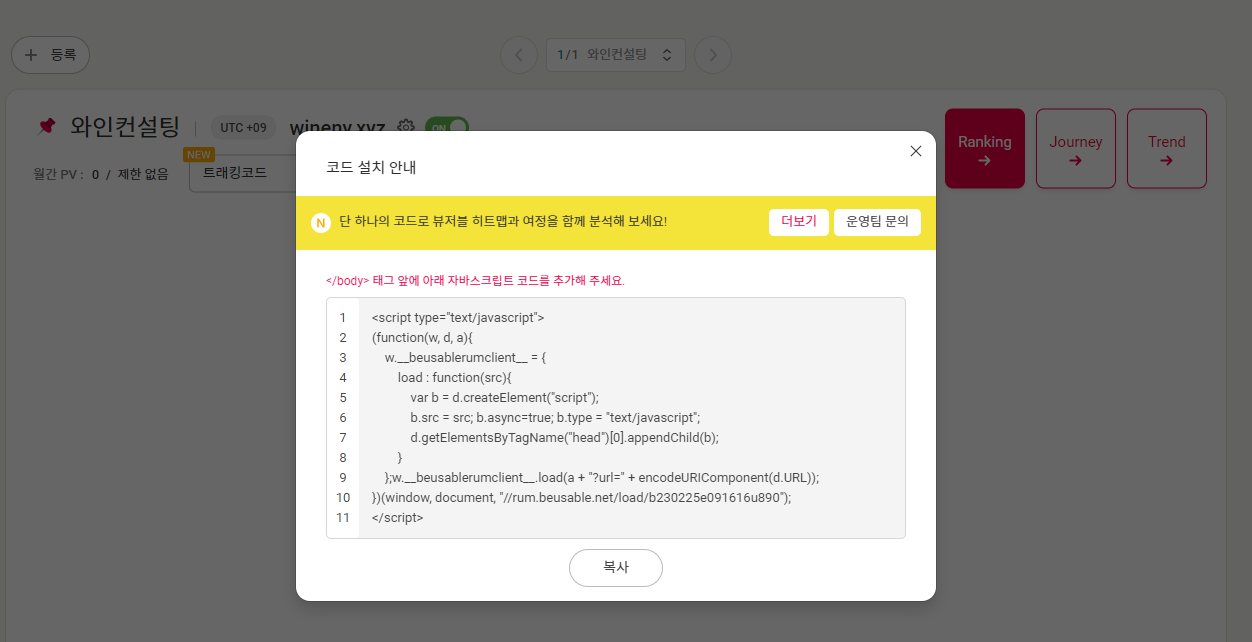Open the 1/1 와인컨설팅 site dropdown

(616, 55)
